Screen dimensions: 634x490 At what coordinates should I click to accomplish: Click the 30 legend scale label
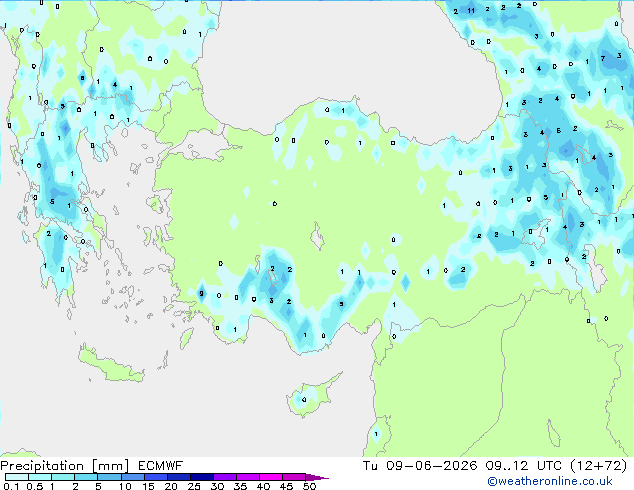pos(217,486)
